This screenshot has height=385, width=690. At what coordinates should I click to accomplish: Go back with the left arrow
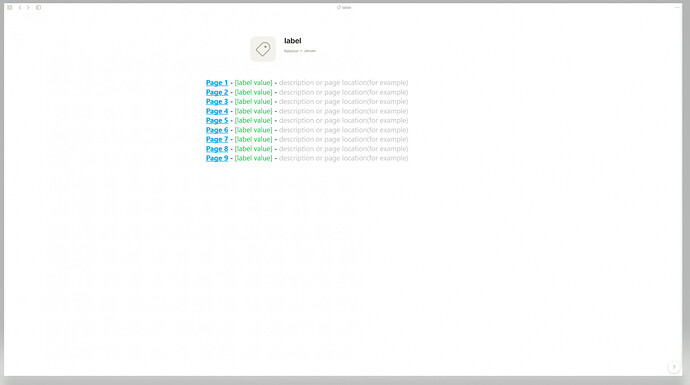pyautogui.click(x=20, y=7)
